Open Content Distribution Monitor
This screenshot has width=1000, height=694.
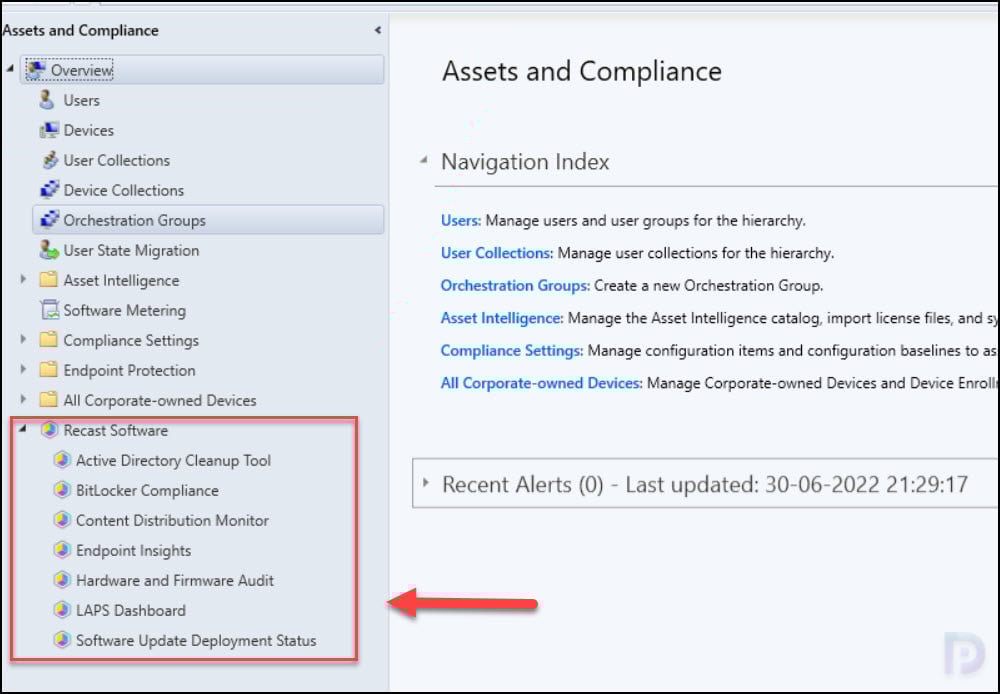(x=172, y=520)
